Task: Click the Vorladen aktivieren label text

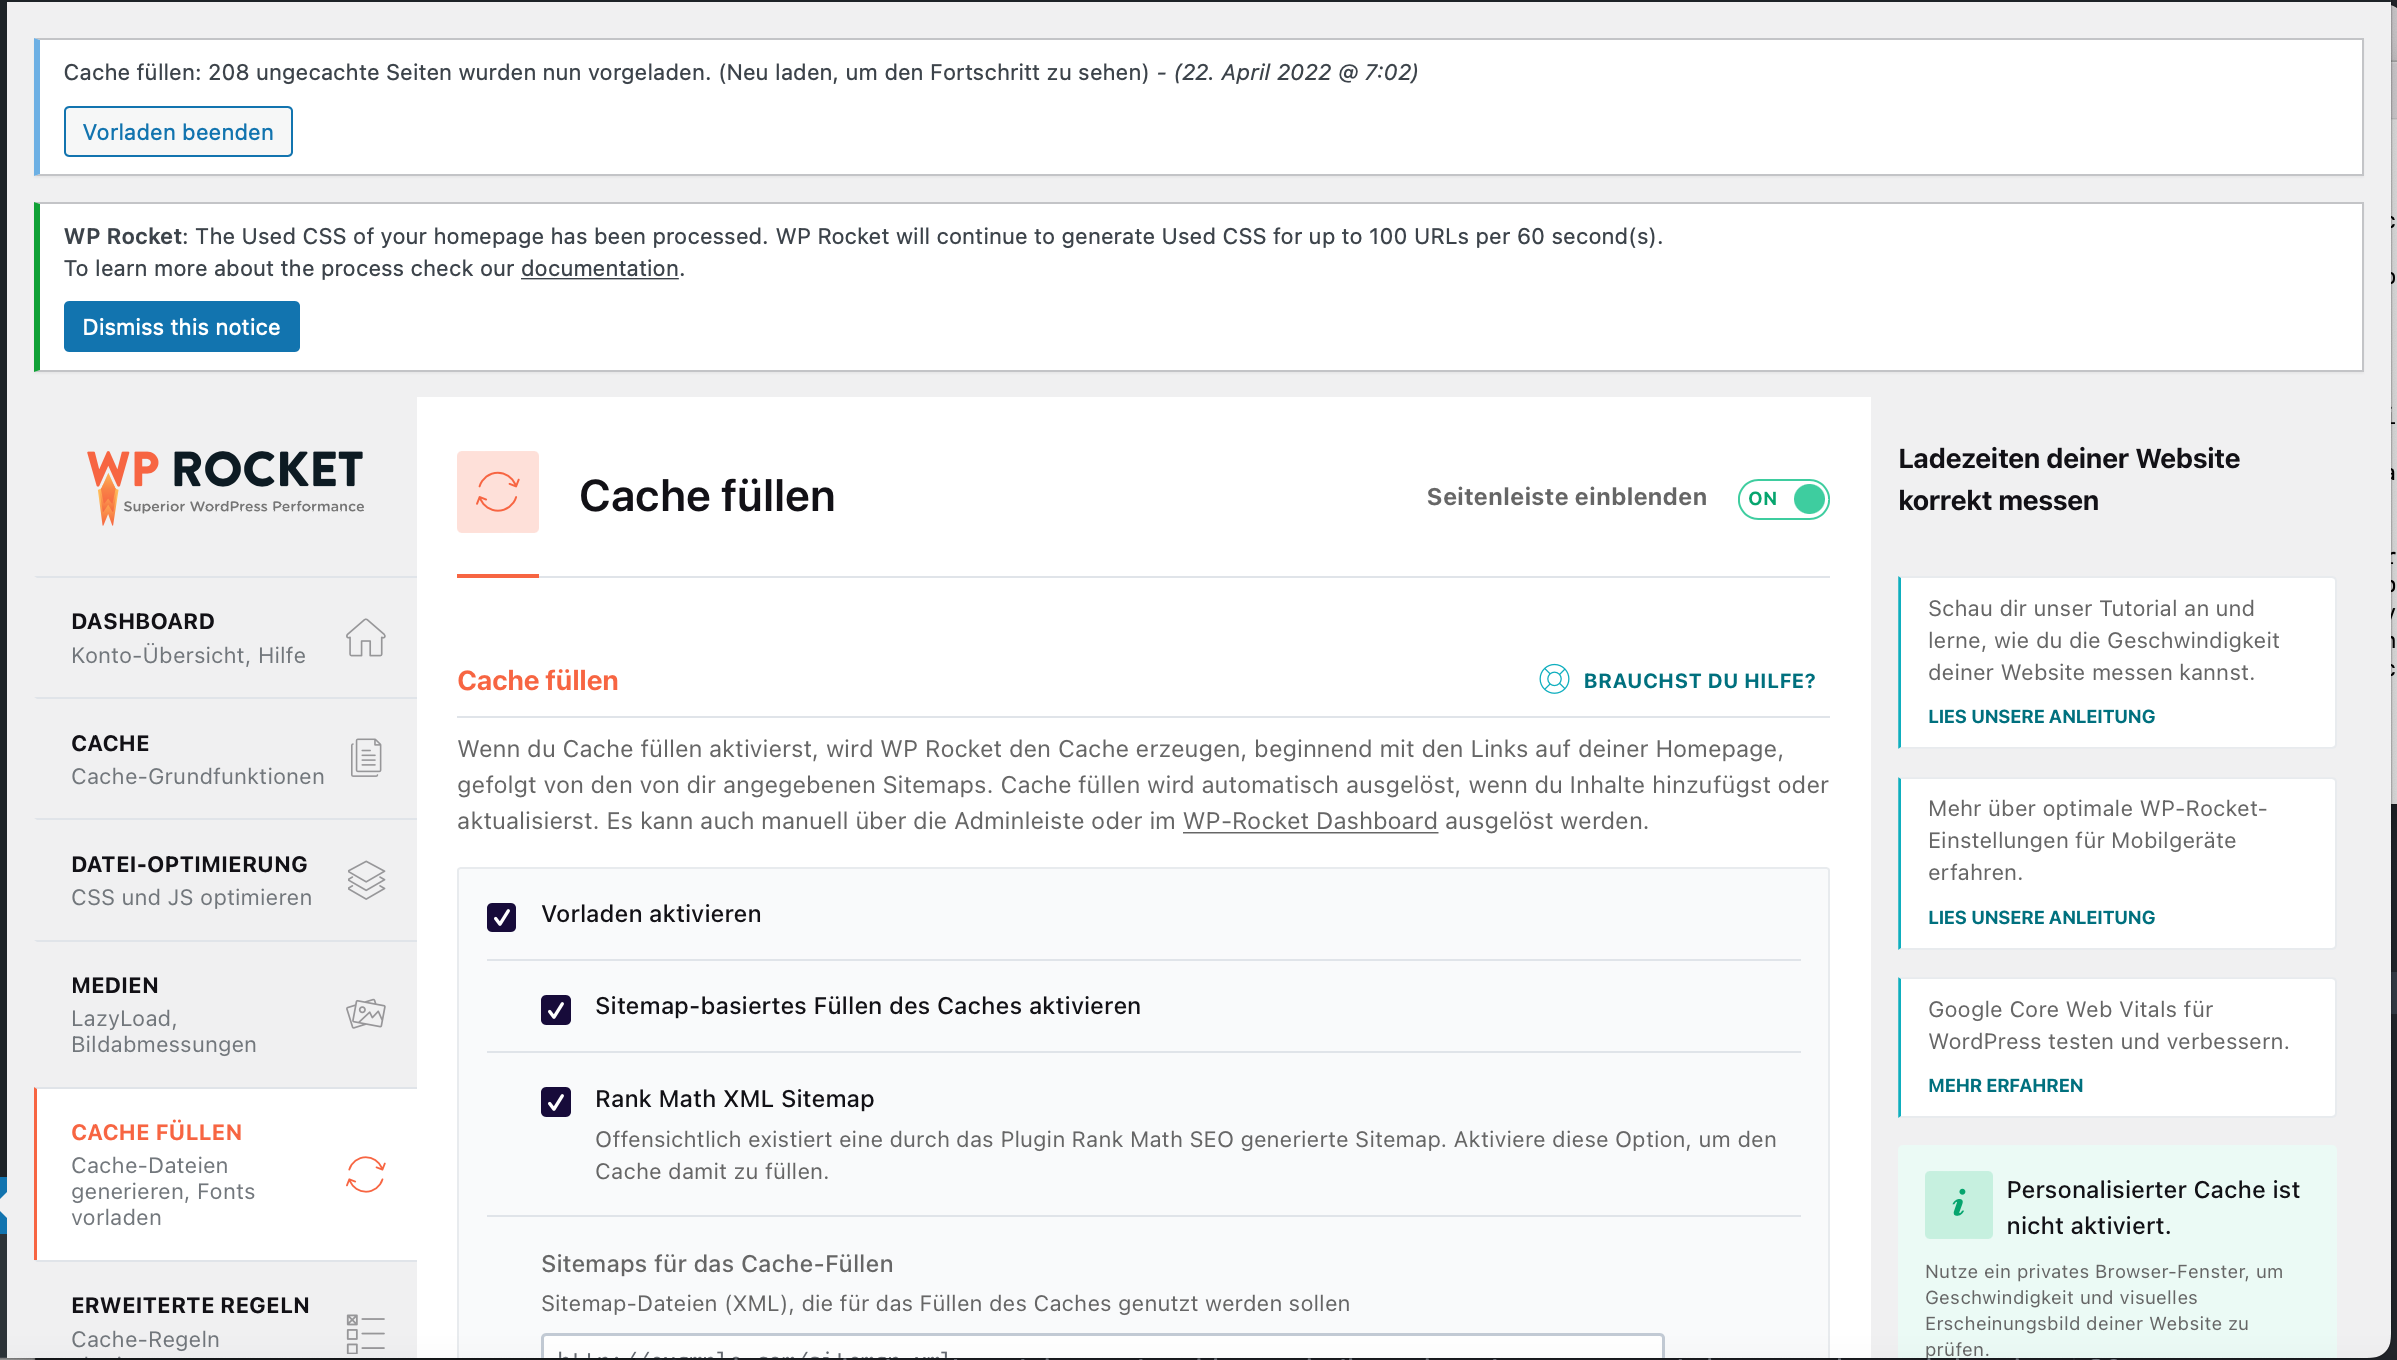Action: pyautogui.click(x=651, y=914)
